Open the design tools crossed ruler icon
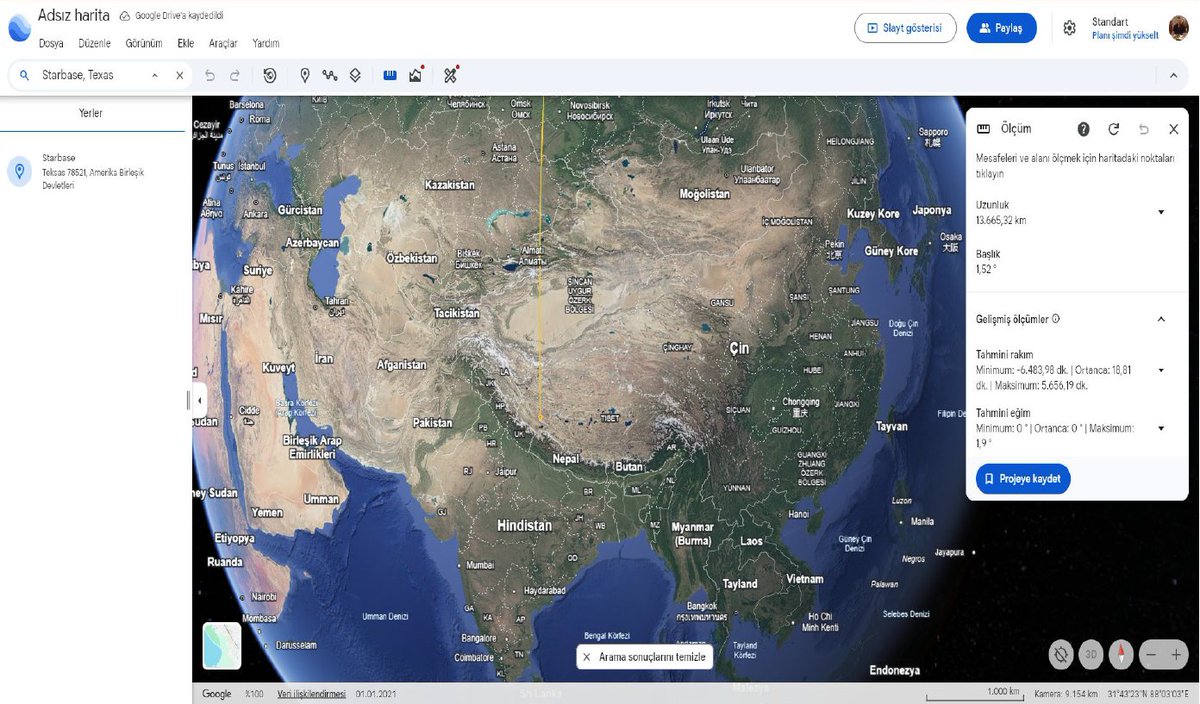 coord(451,75)
